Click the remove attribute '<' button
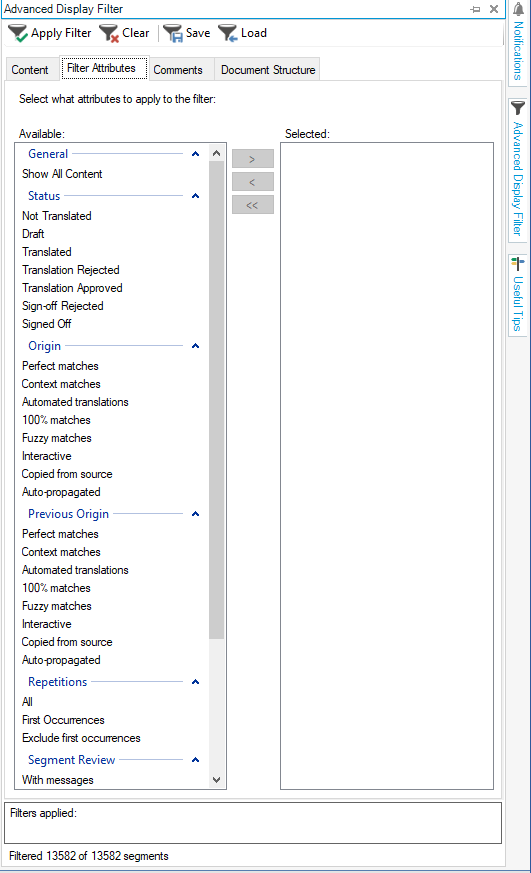 coord(253,182)
